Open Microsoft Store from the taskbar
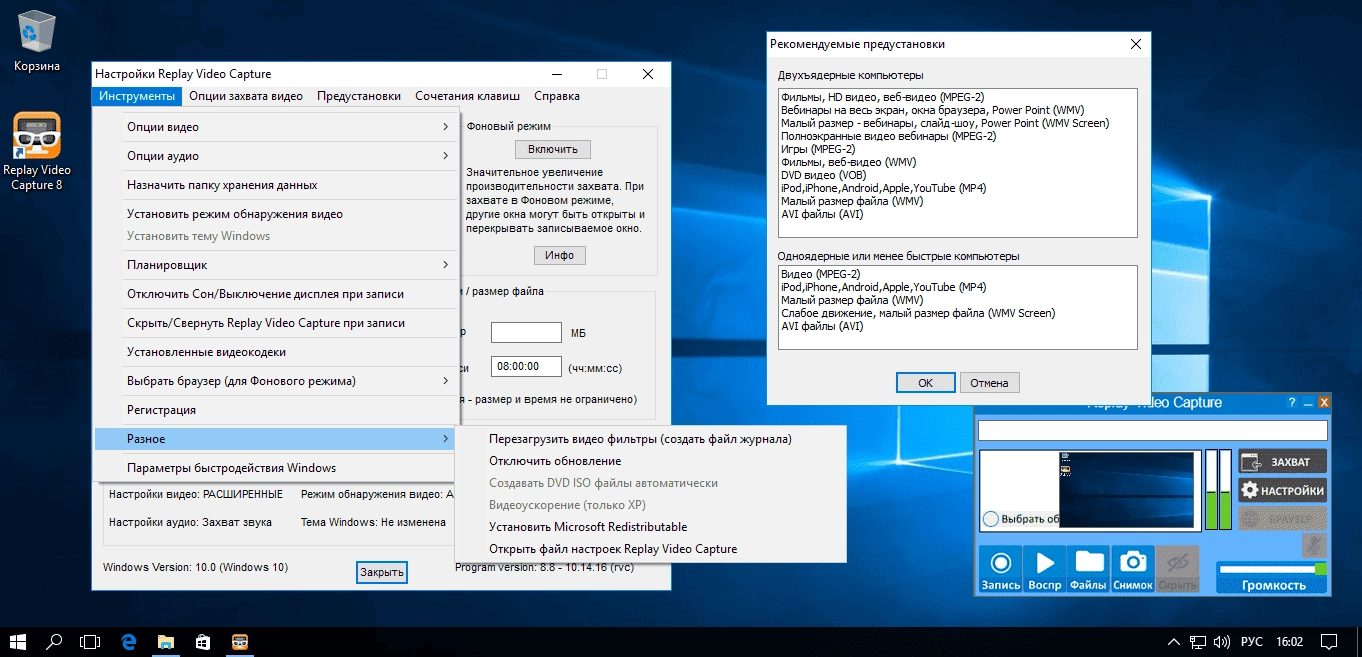This screenshot has width=1362, height=657. coord(201,641)
